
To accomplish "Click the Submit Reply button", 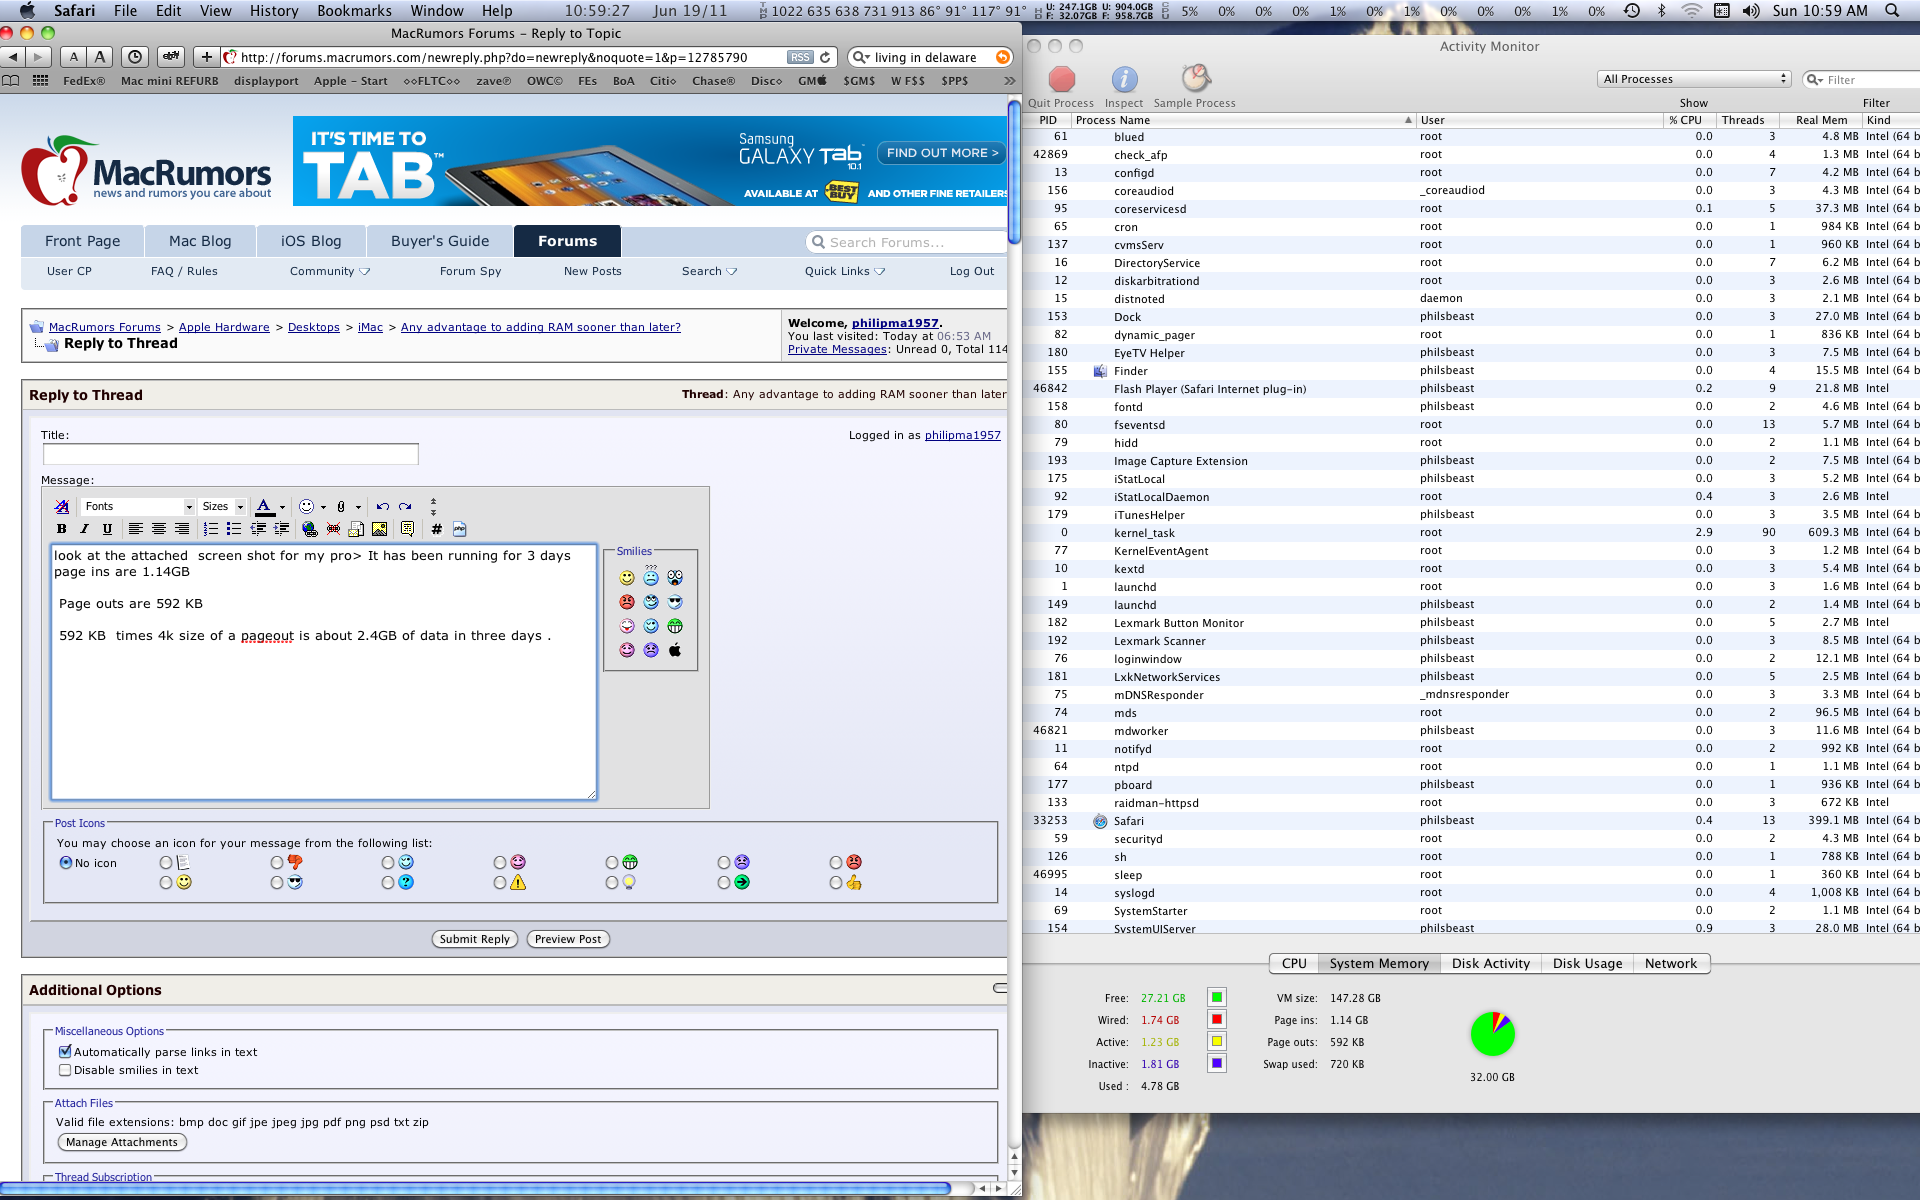I will click(x=475, y=939).
